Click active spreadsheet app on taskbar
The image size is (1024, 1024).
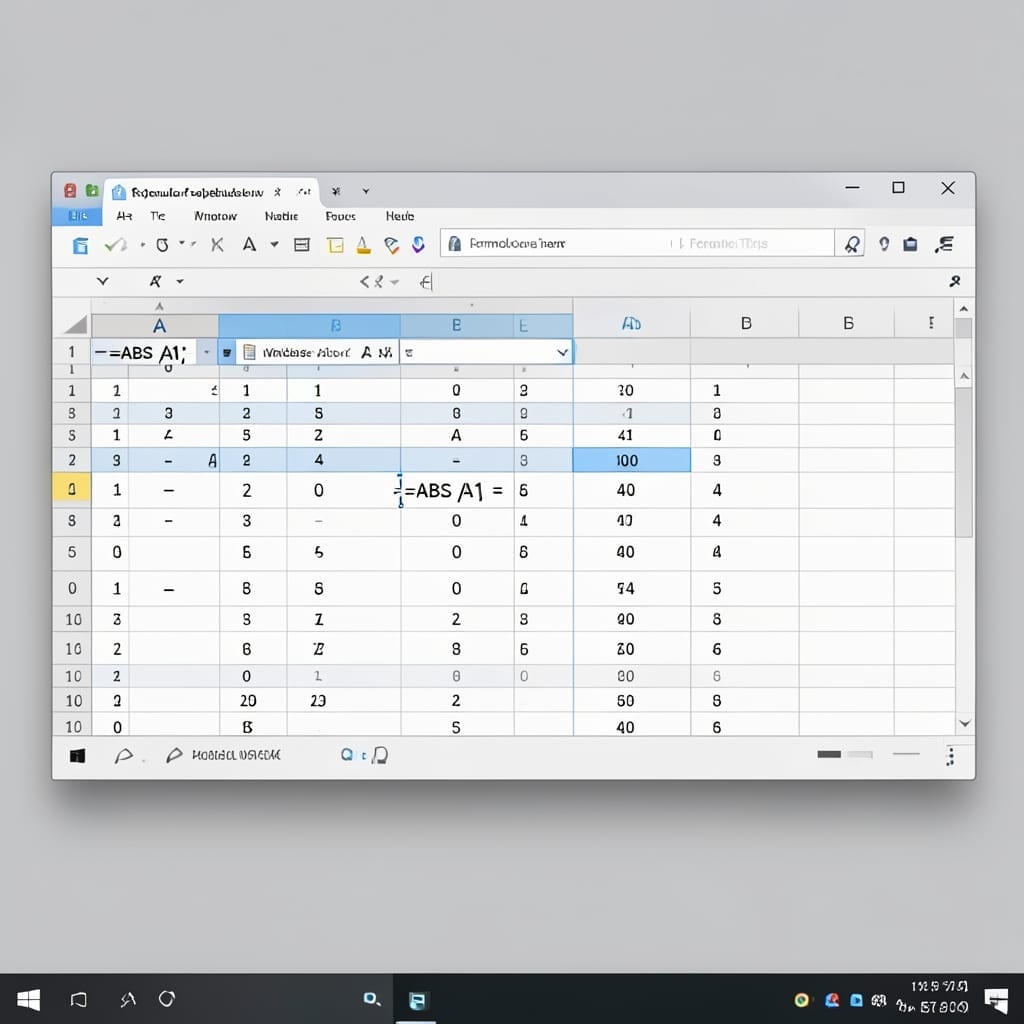[x=417, y=1000]
